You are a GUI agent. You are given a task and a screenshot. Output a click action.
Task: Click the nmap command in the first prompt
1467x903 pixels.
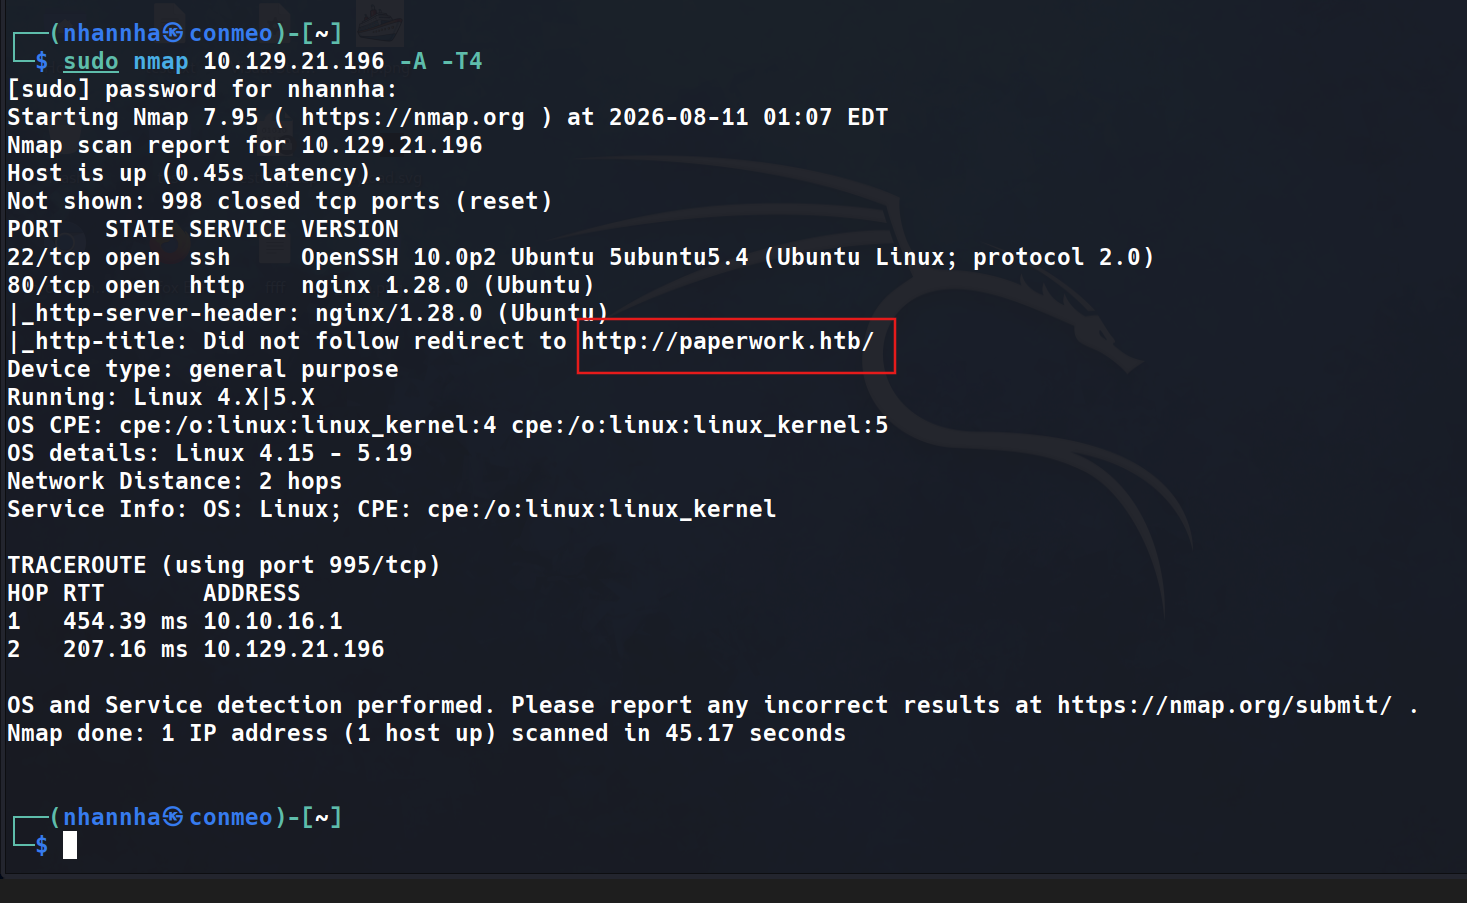[160, 61]
